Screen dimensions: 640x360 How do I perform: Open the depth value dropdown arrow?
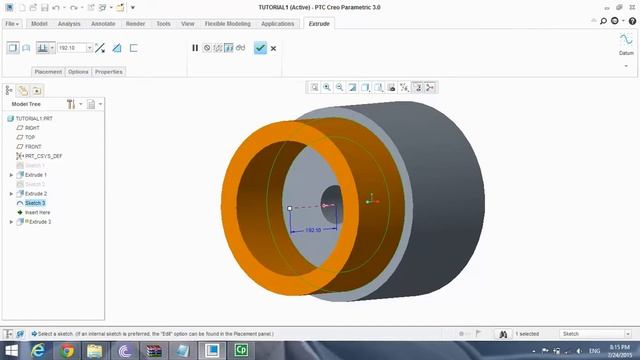tap(89, 48)
